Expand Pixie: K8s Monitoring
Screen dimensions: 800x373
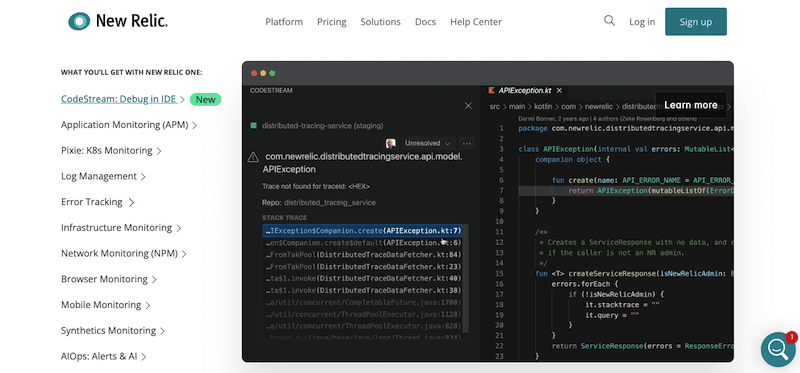point(111,151)
